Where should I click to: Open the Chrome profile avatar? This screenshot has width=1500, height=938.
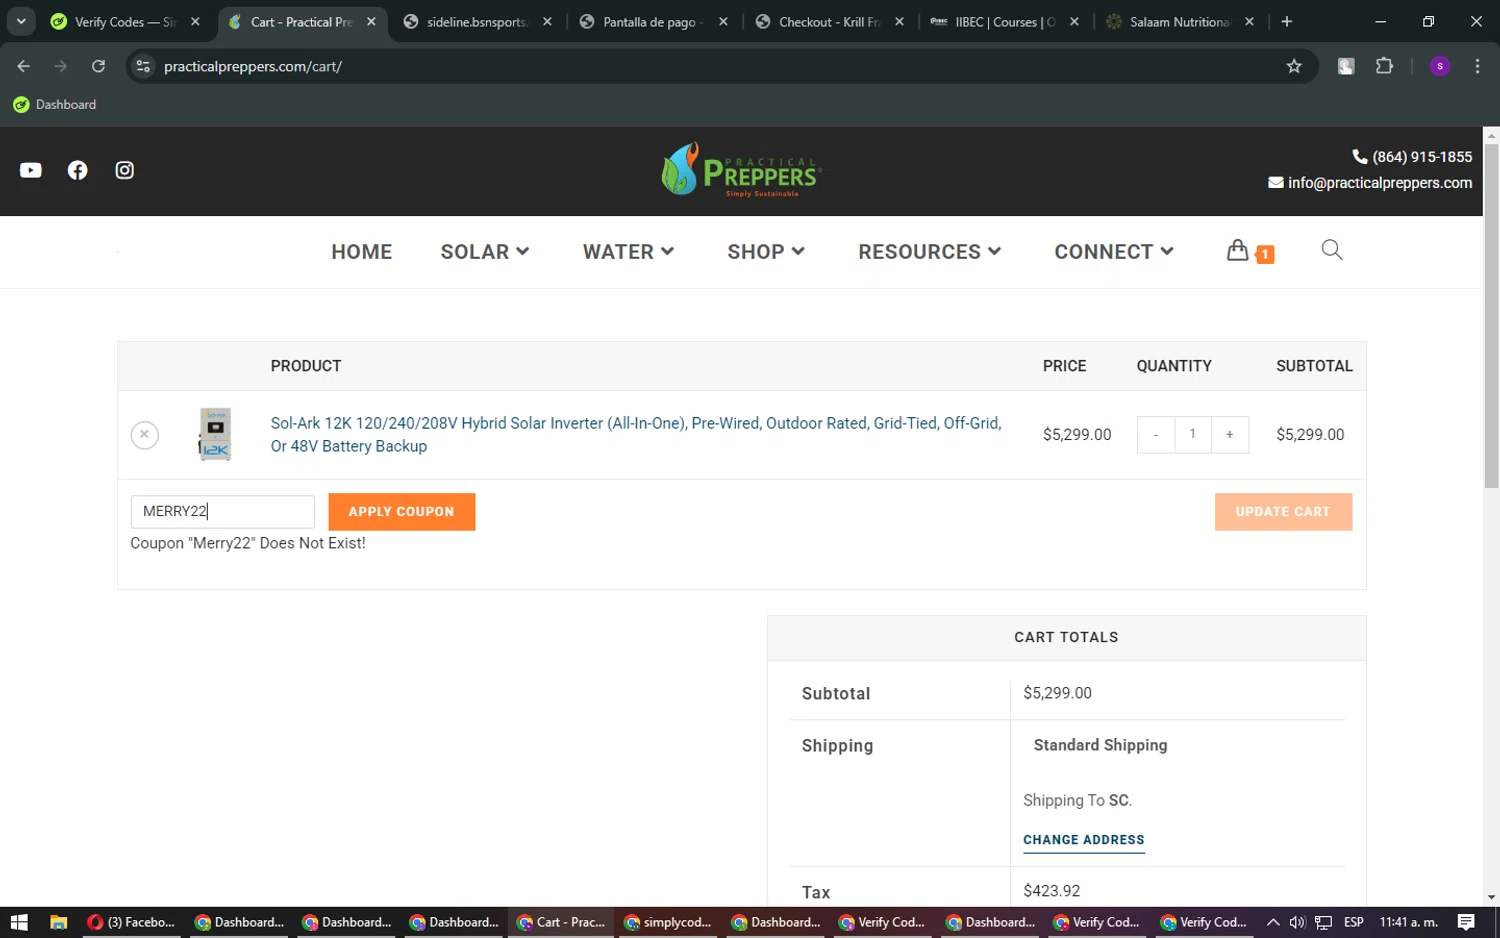point(1440,66)
